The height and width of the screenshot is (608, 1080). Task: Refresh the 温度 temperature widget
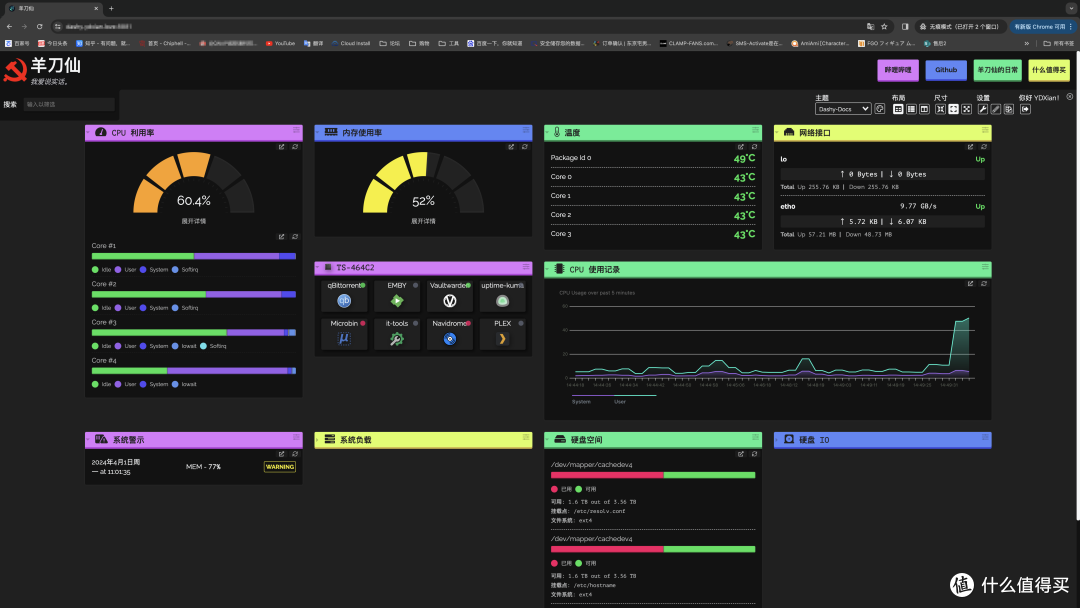click(x=754, y=147)
